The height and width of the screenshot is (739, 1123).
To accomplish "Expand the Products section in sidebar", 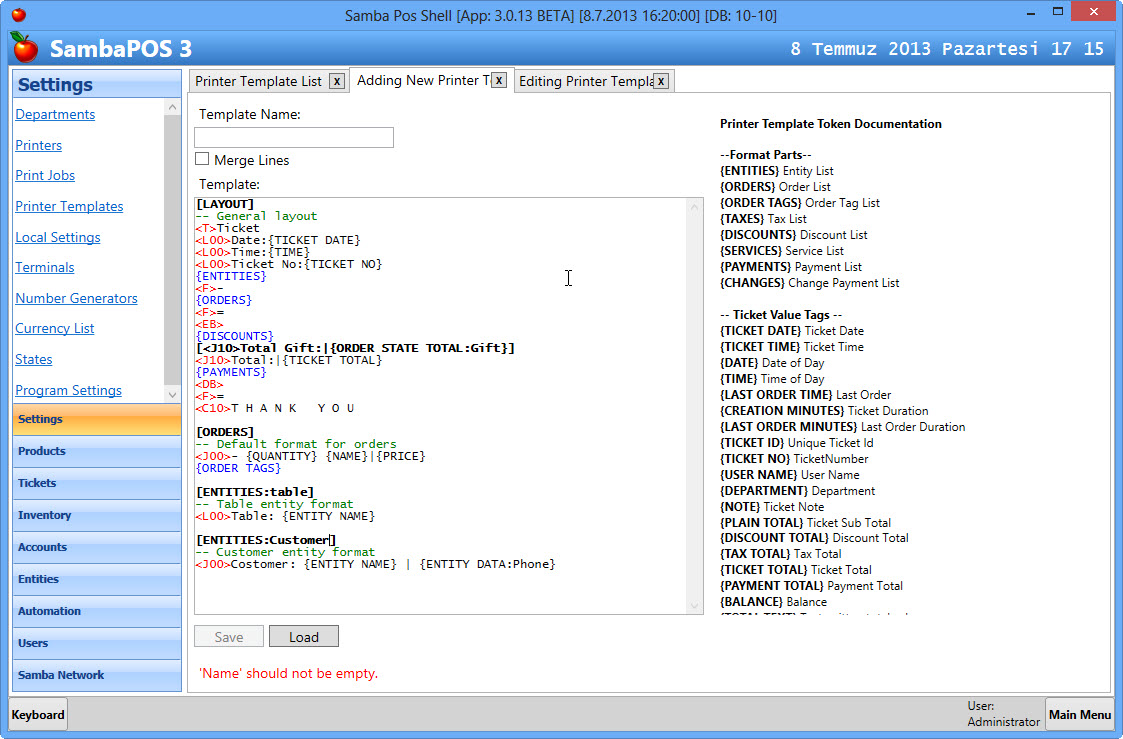I will 96,451.
